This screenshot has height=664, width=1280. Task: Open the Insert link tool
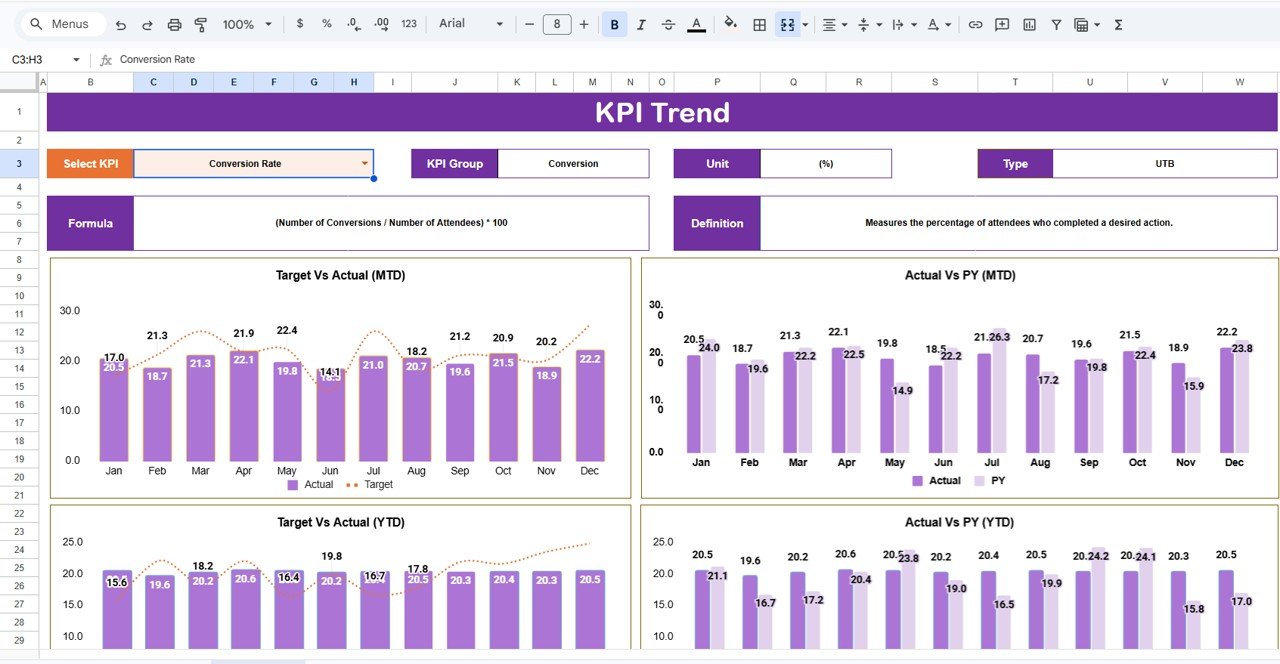pos(973,24)
